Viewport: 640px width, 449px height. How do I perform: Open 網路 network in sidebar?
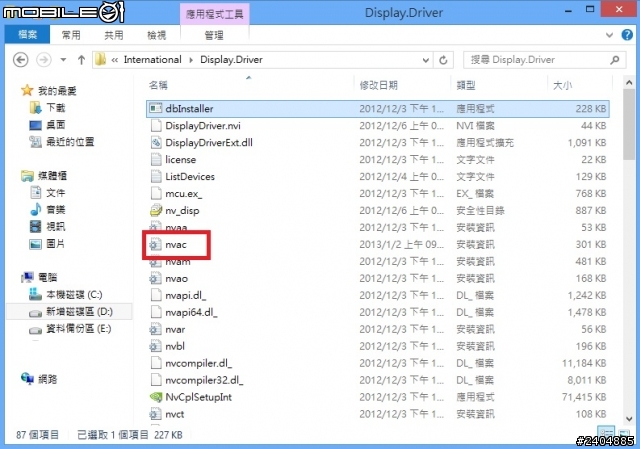coord(47,379)
